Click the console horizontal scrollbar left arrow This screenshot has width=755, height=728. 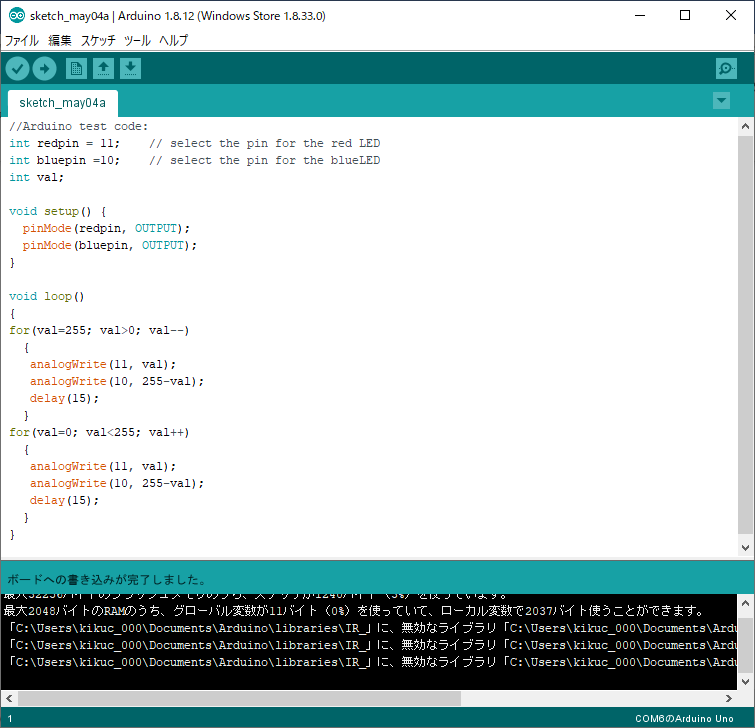10,698
